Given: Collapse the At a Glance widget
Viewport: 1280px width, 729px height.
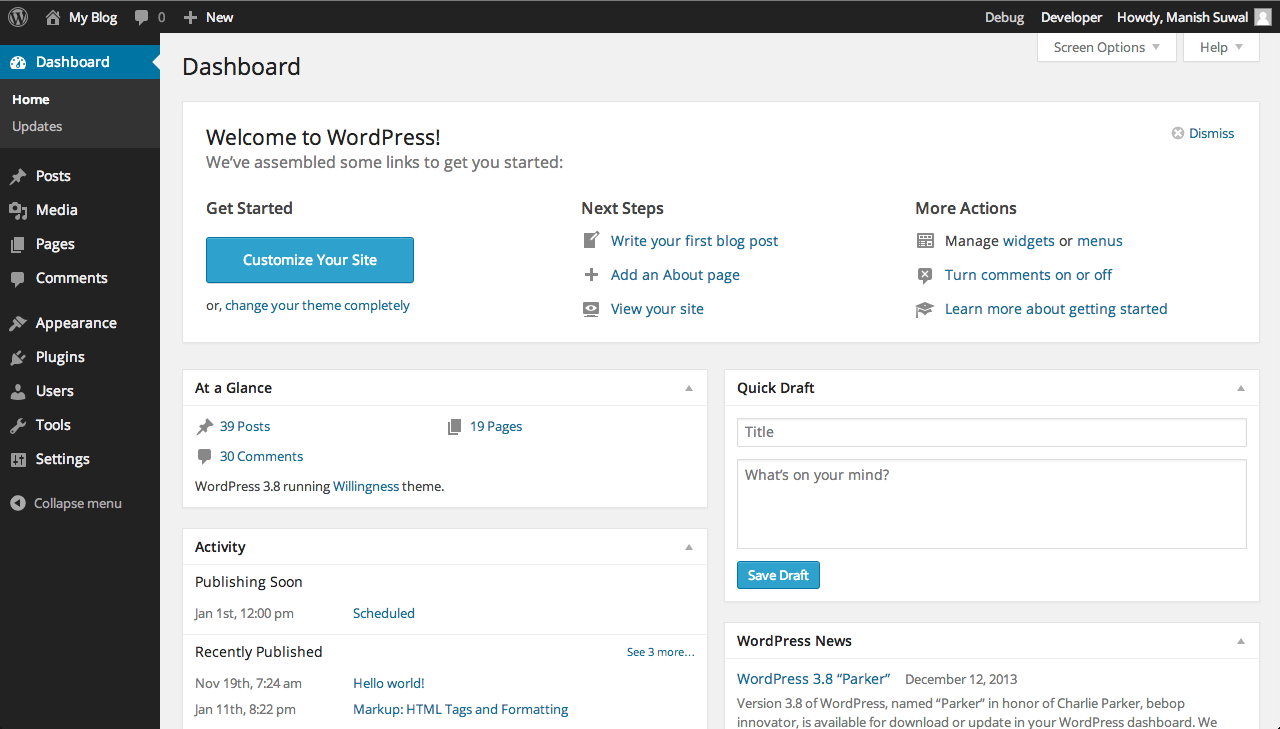Looking at the screenshot, I should 689,388.
